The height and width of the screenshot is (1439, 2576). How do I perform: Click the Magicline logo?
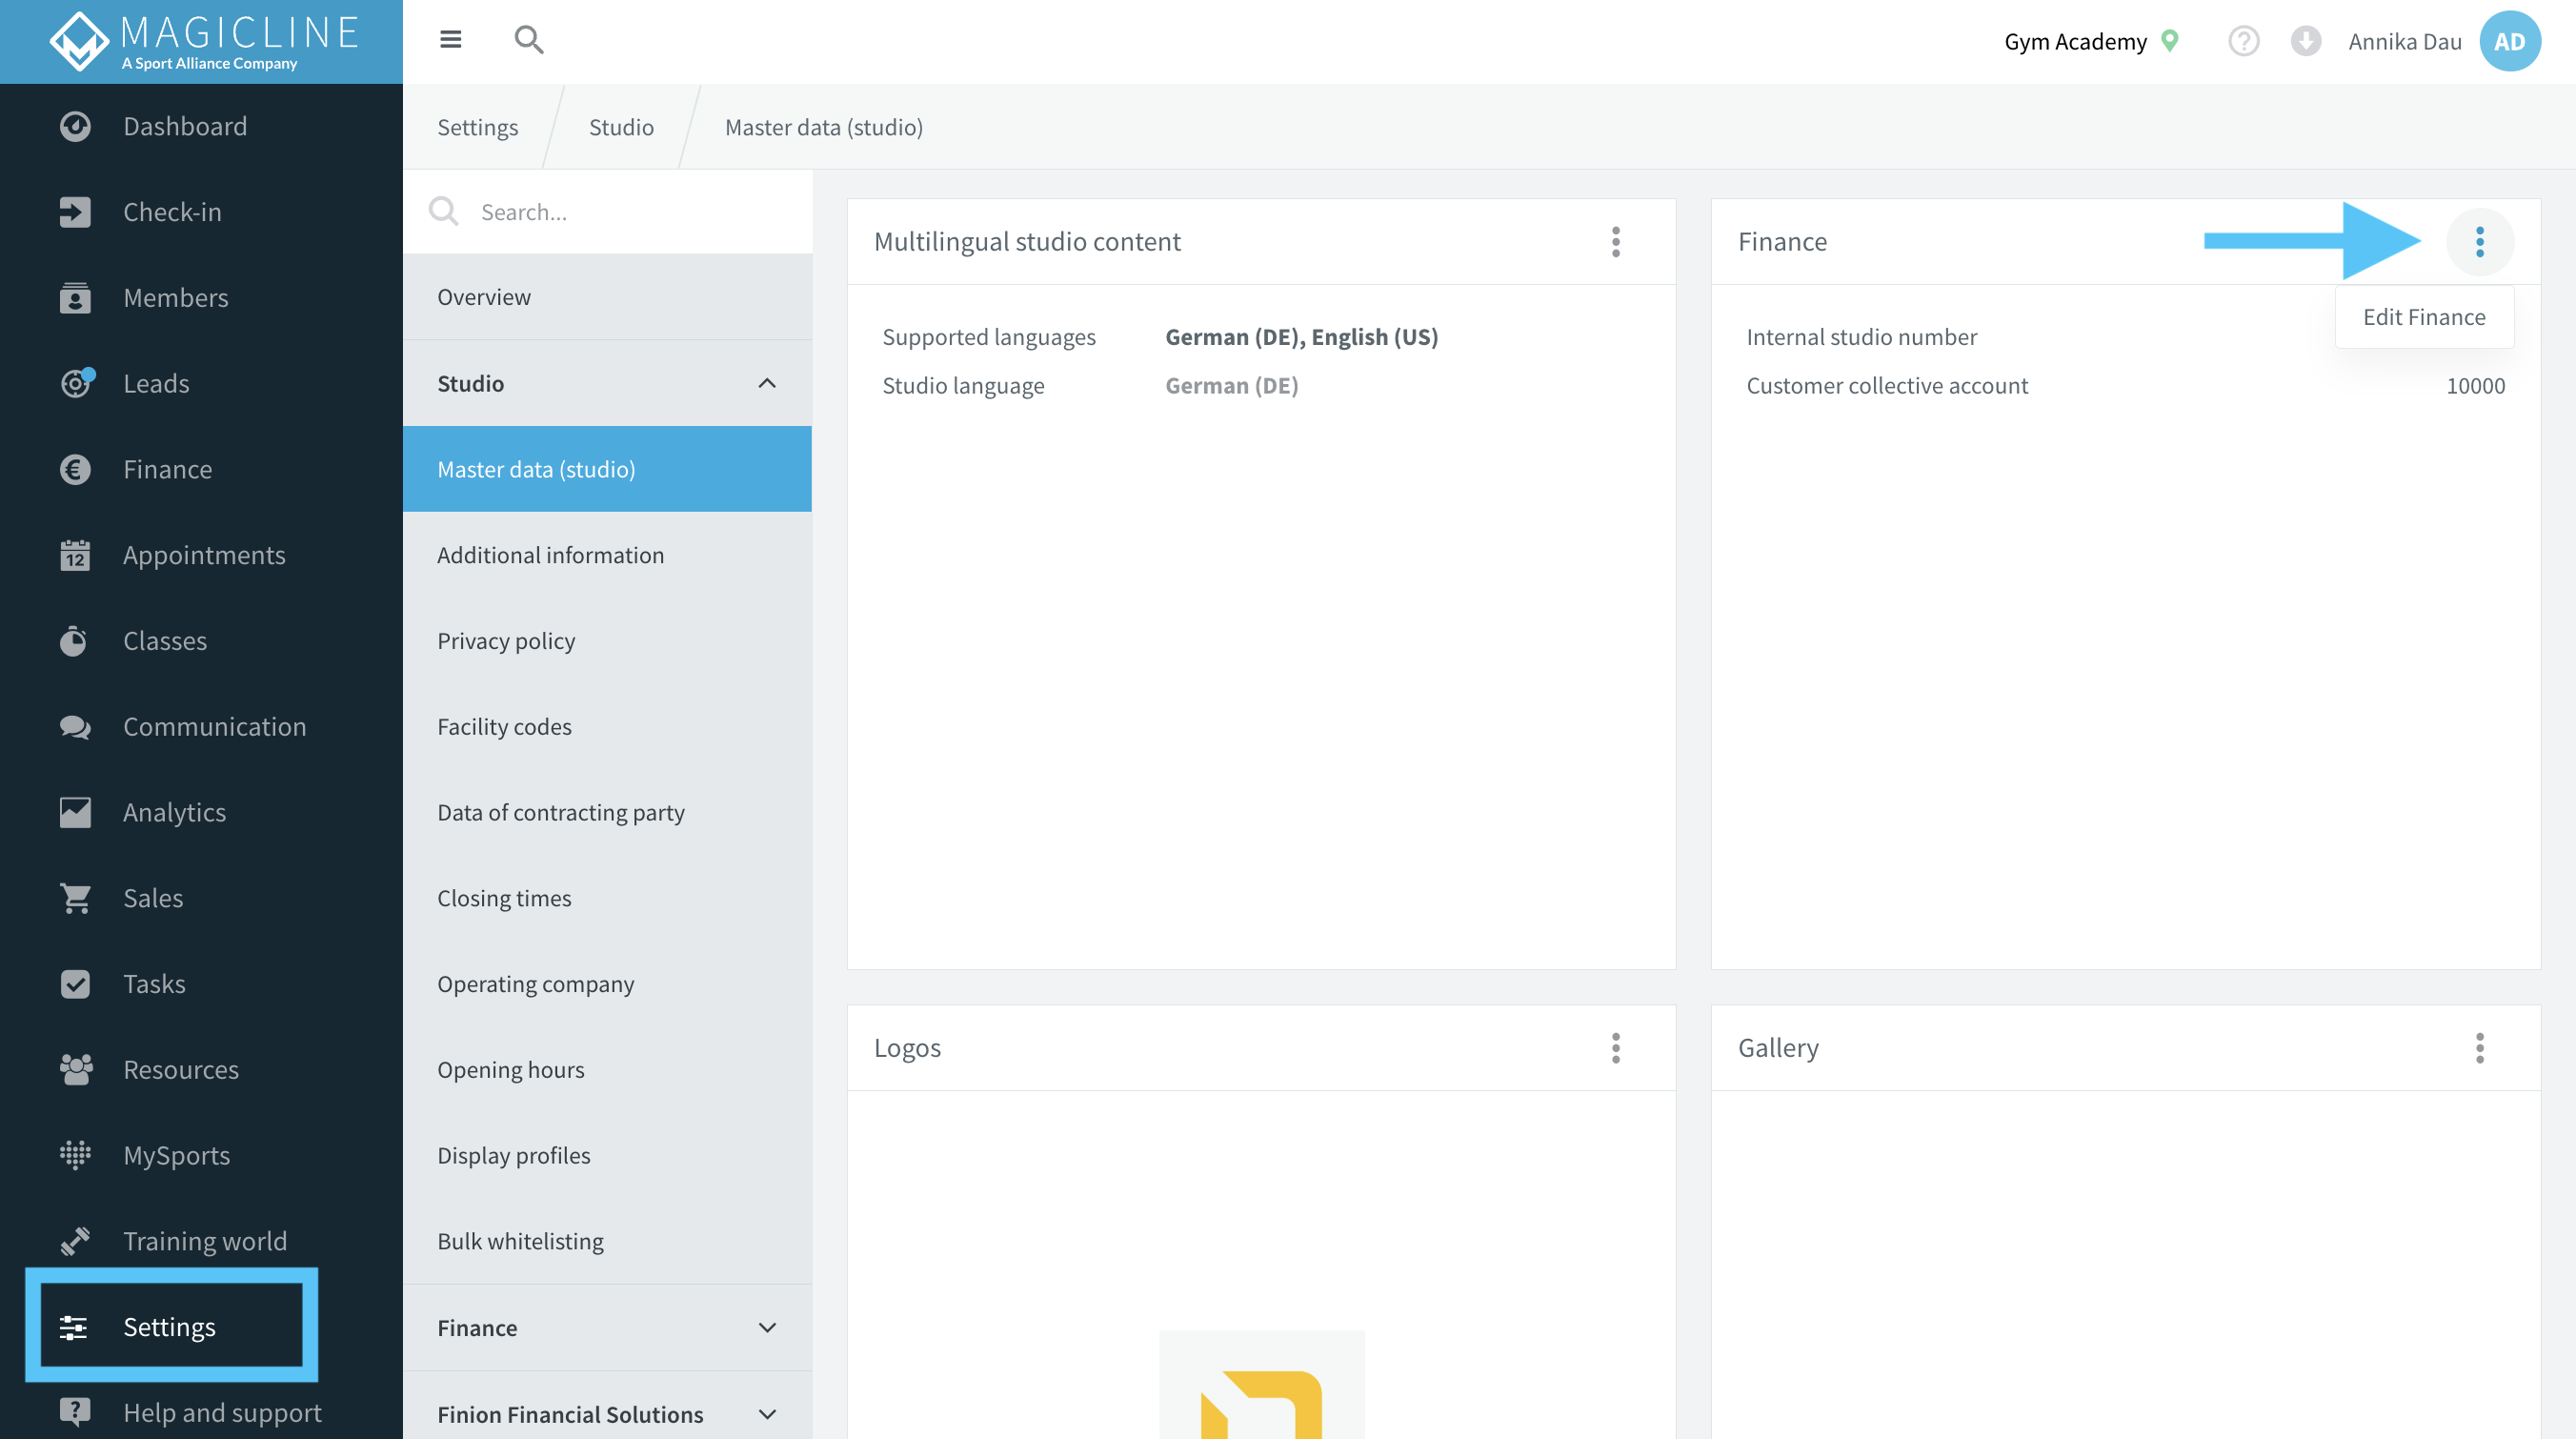(x=203, y=41)
